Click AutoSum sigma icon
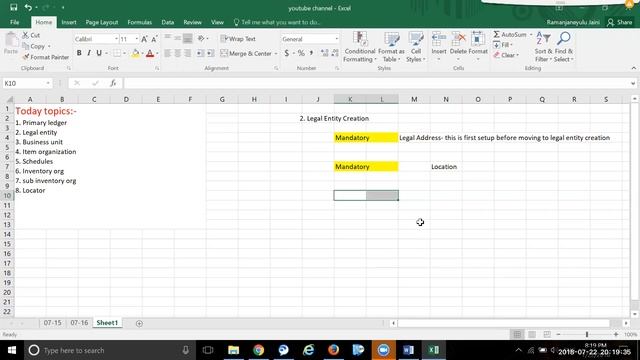 496,35
